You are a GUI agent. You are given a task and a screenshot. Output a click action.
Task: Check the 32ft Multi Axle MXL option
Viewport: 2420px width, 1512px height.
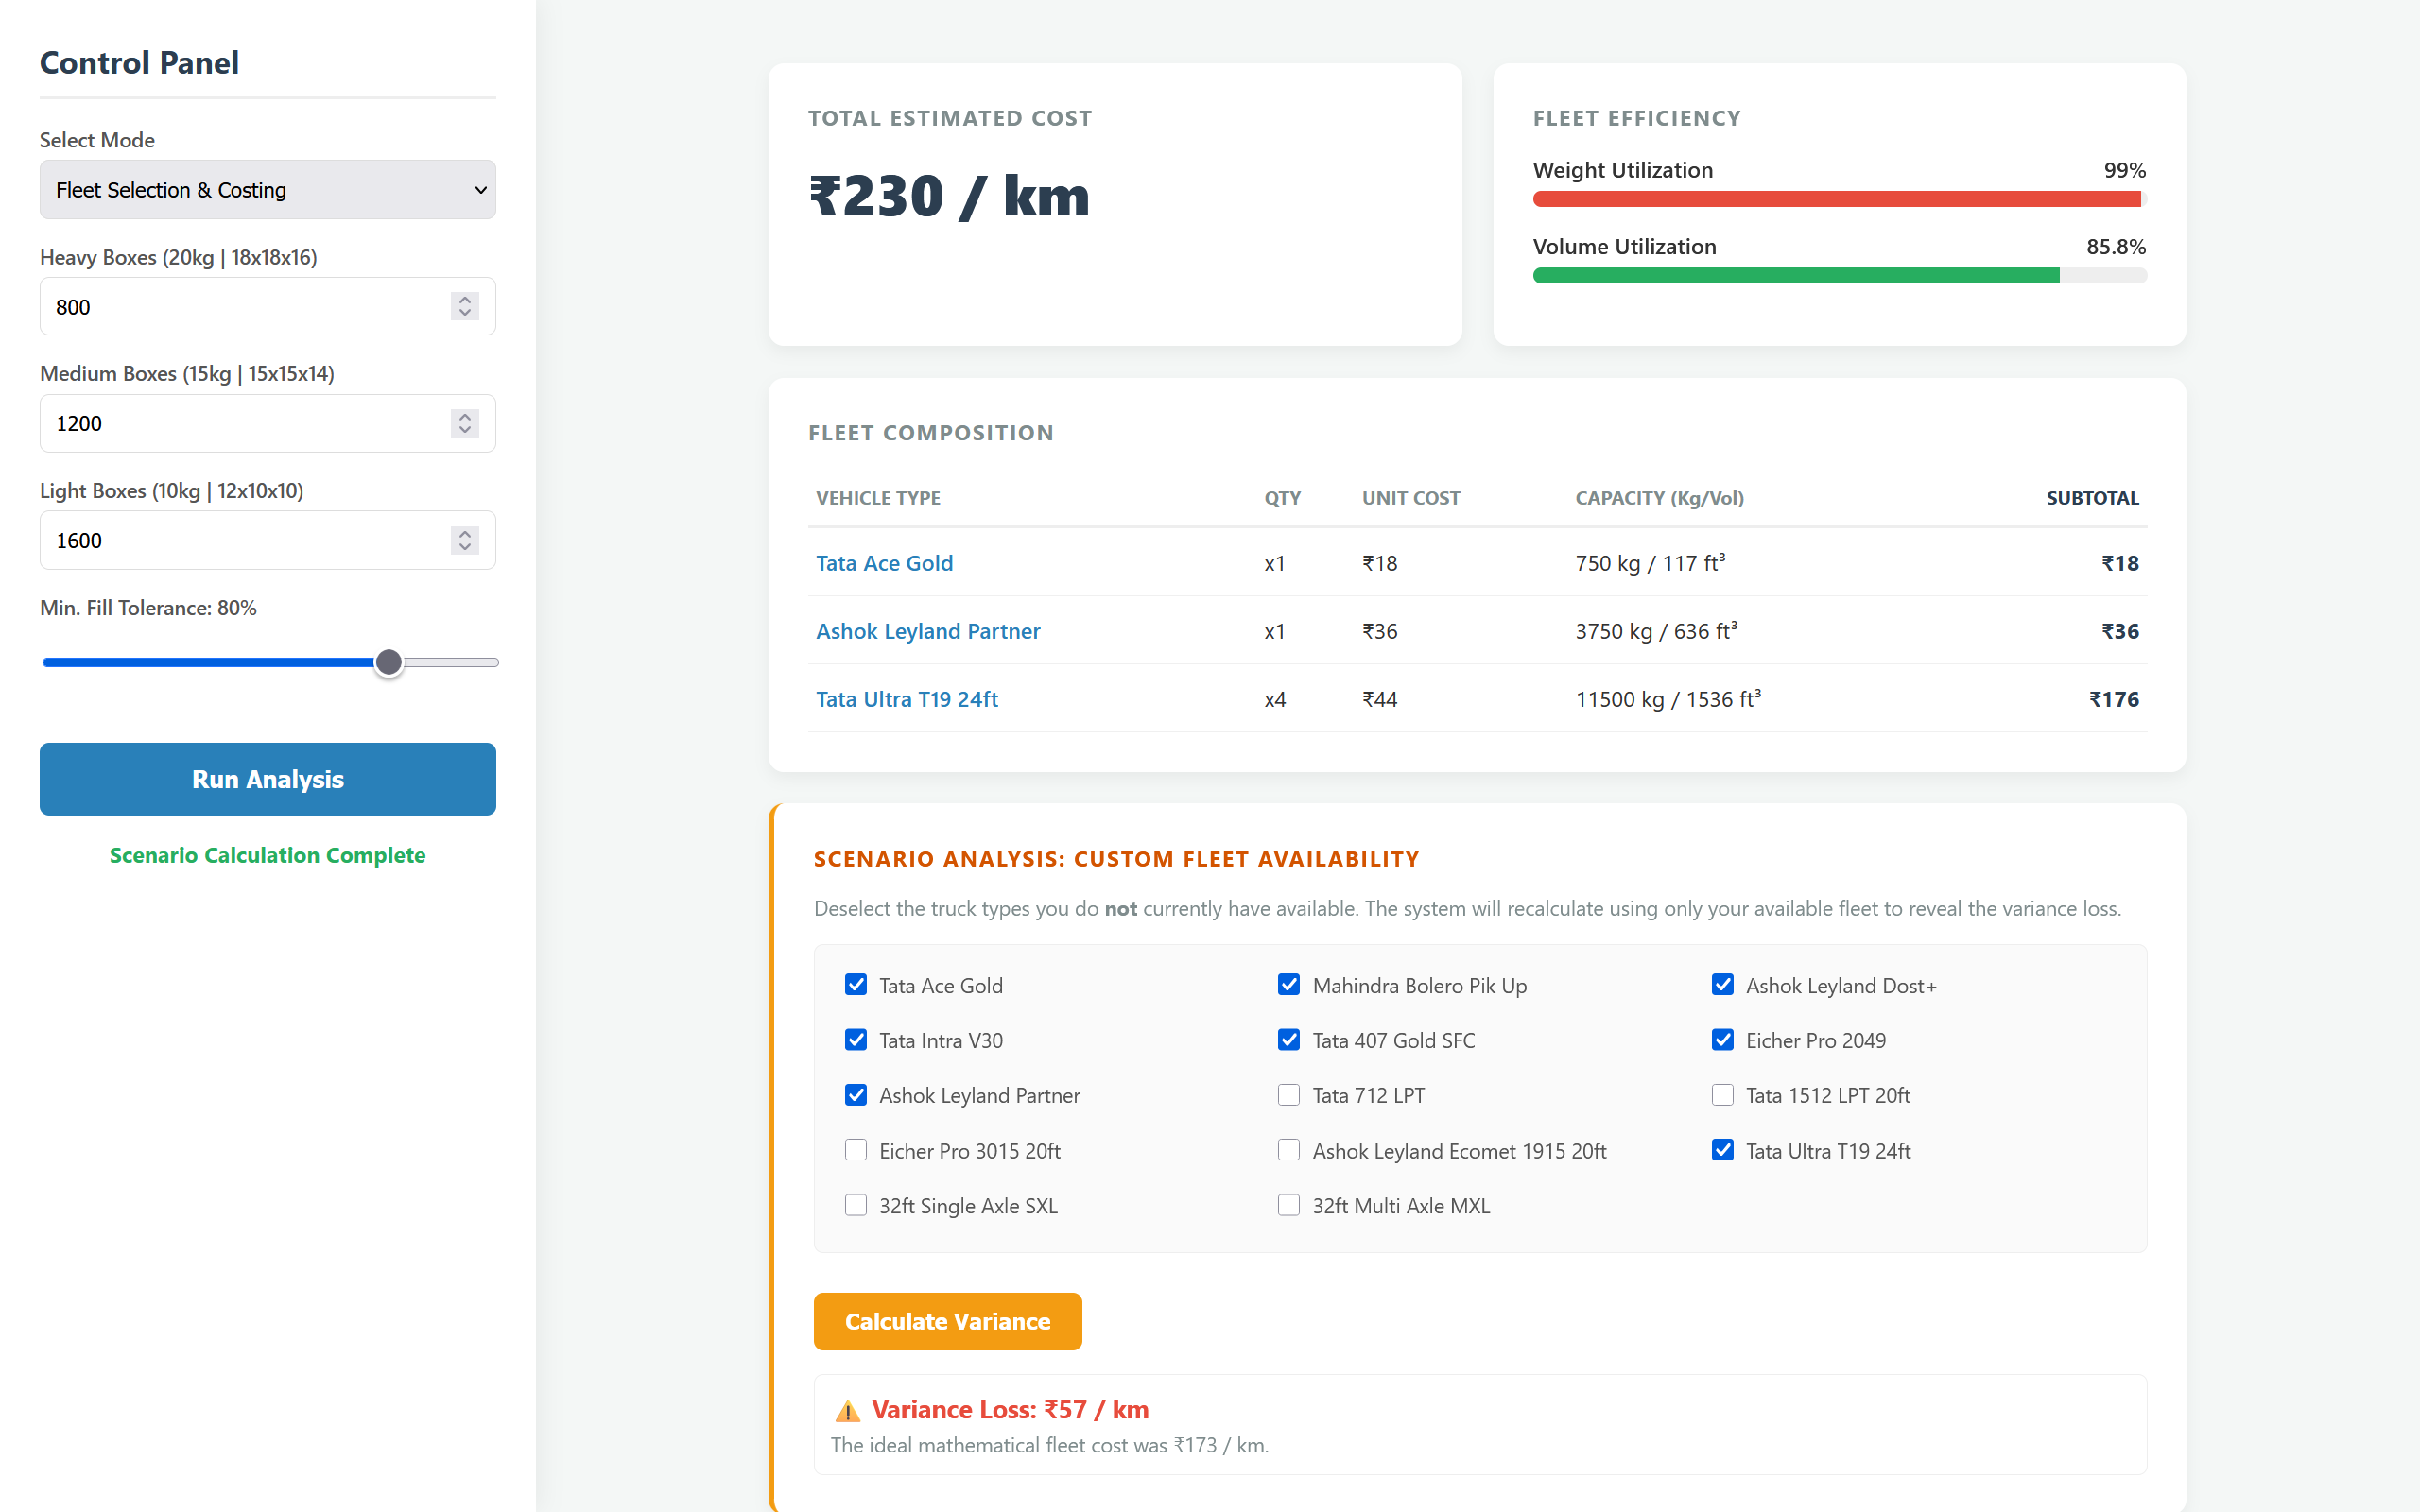pos(1289,1205)
